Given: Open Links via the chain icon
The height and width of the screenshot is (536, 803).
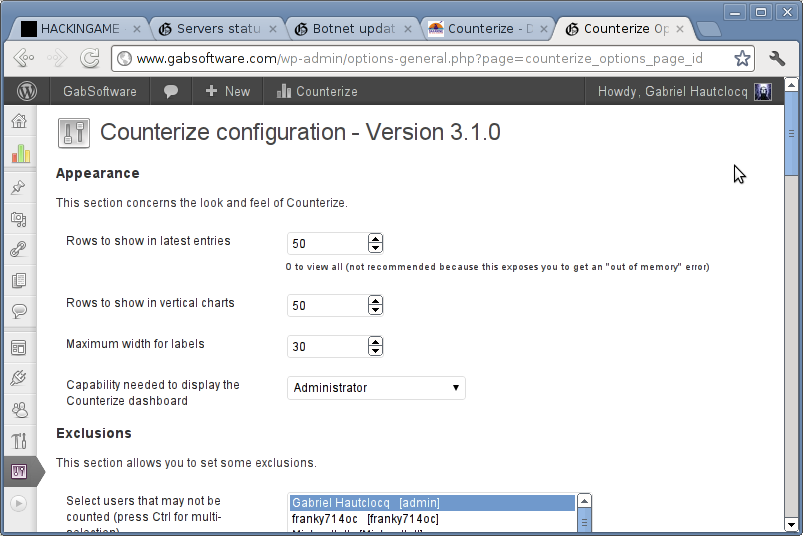Looking at the screenshot, I should 19,250.
